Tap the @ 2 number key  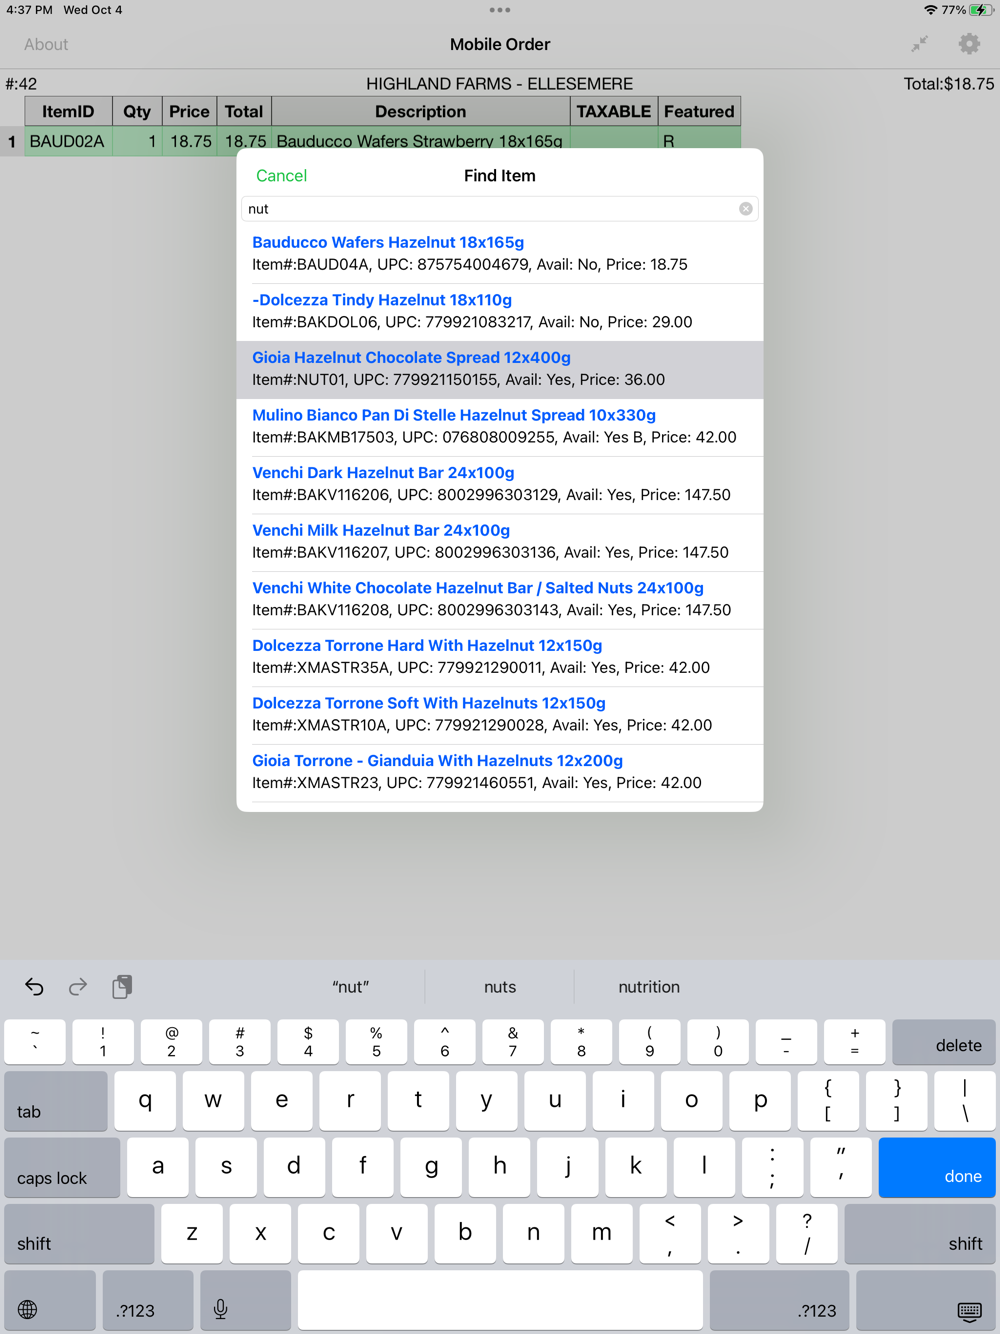[x=171, y=1041]
